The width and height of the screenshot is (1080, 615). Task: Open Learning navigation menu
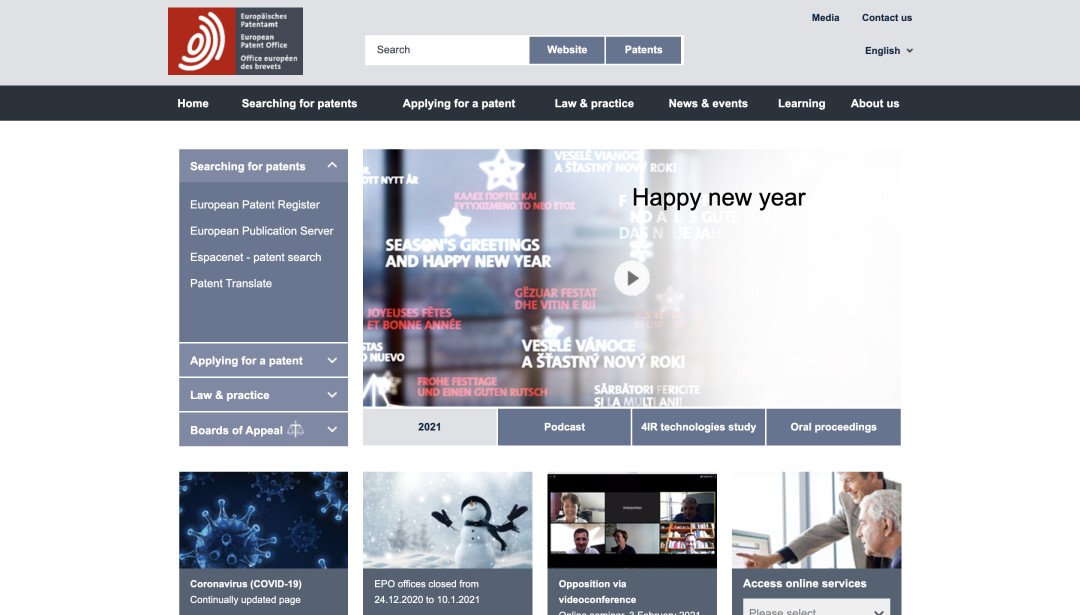pyautogui.click(x=801, y=103)
